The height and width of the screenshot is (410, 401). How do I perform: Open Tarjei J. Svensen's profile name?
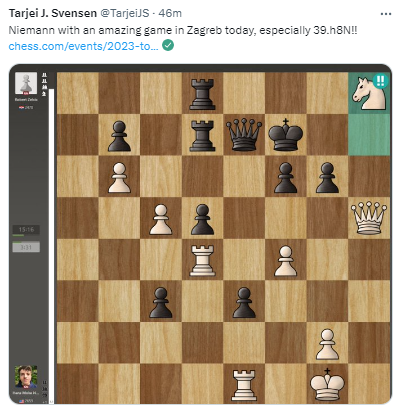tap(53, 13)
